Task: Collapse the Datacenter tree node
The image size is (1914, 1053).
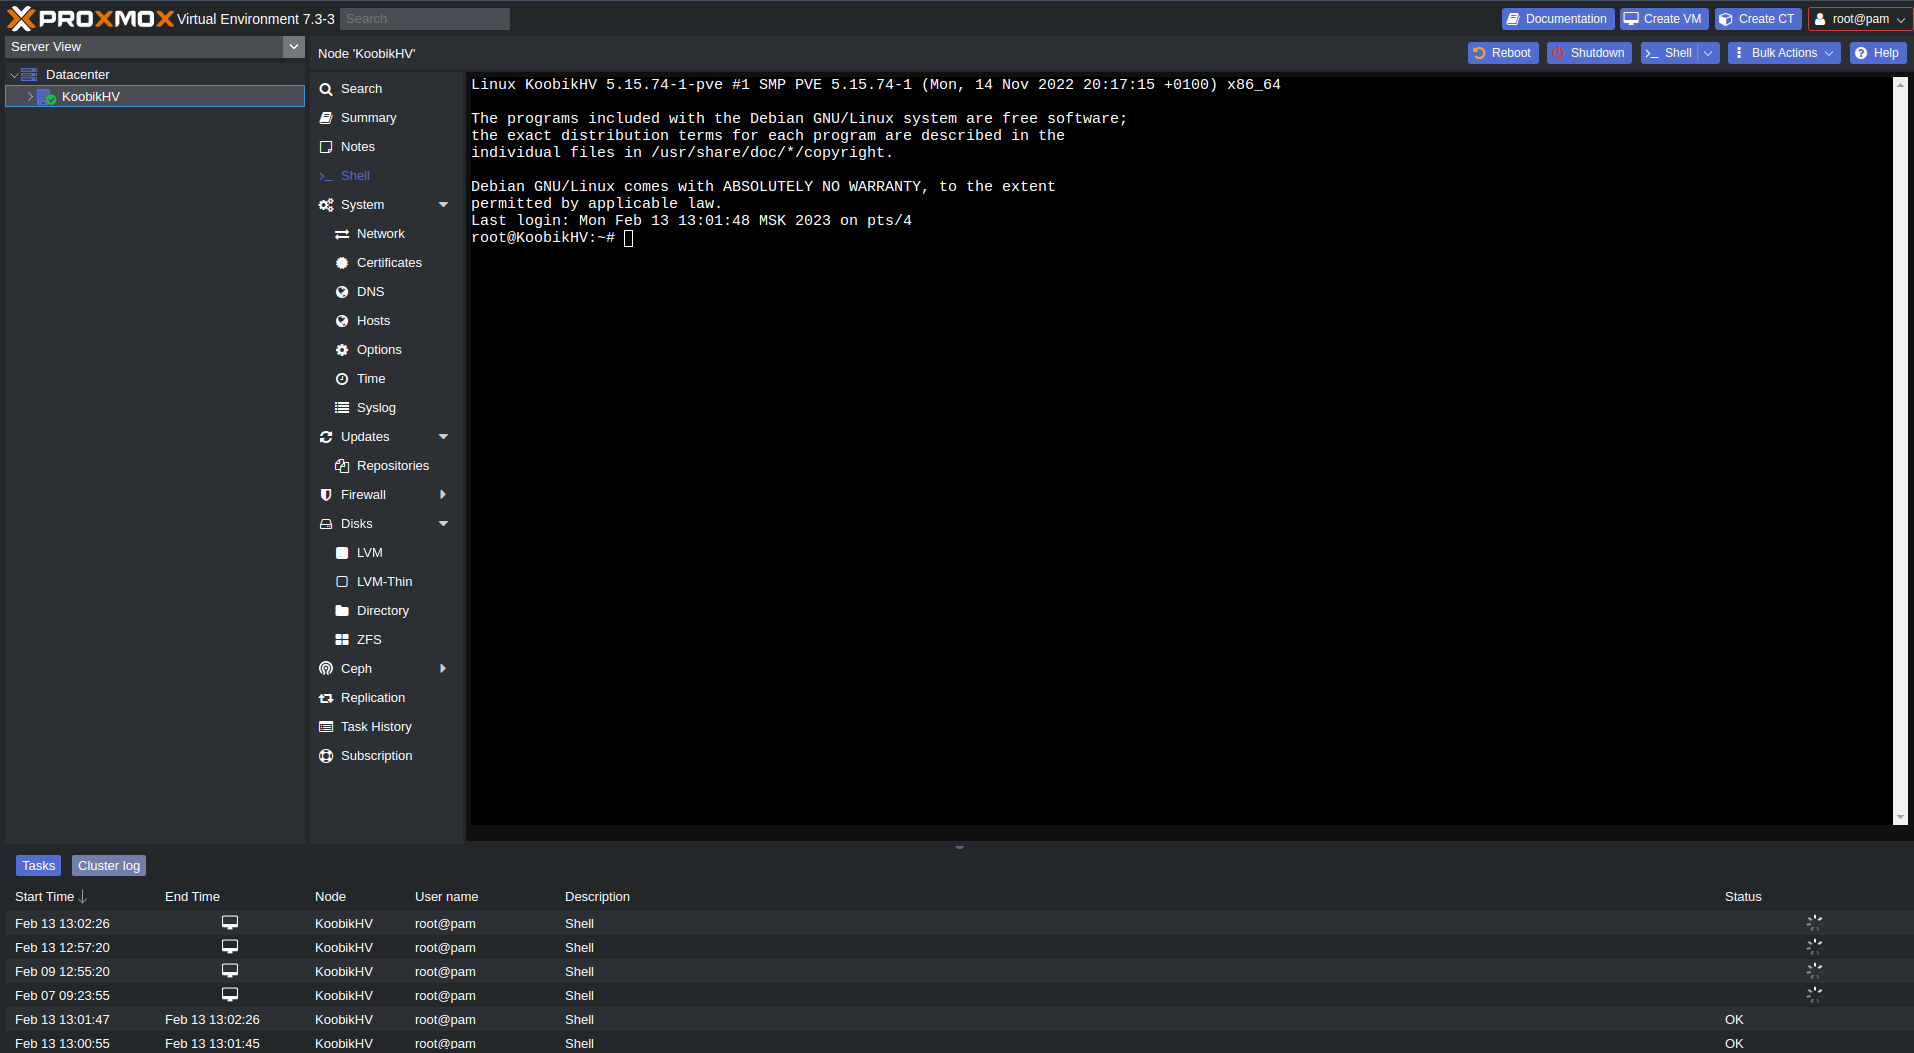Action: [14, 75]
